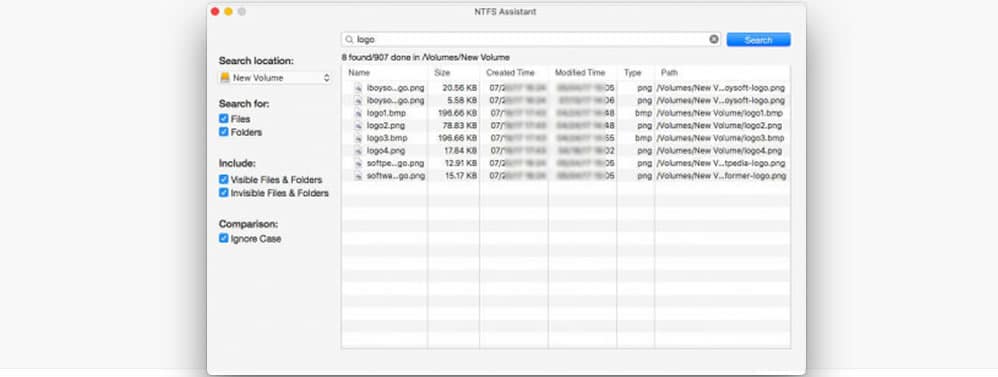Focus the search field containing 'logo'
The image size is (998, 377).
click(531, 39)
